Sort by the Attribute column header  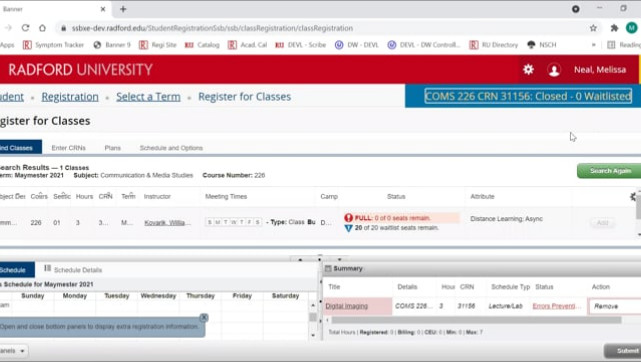pyautogui.click(x=482, y=197)
